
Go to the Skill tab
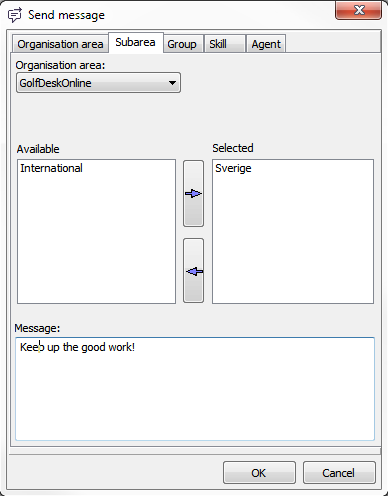[224, 44]
